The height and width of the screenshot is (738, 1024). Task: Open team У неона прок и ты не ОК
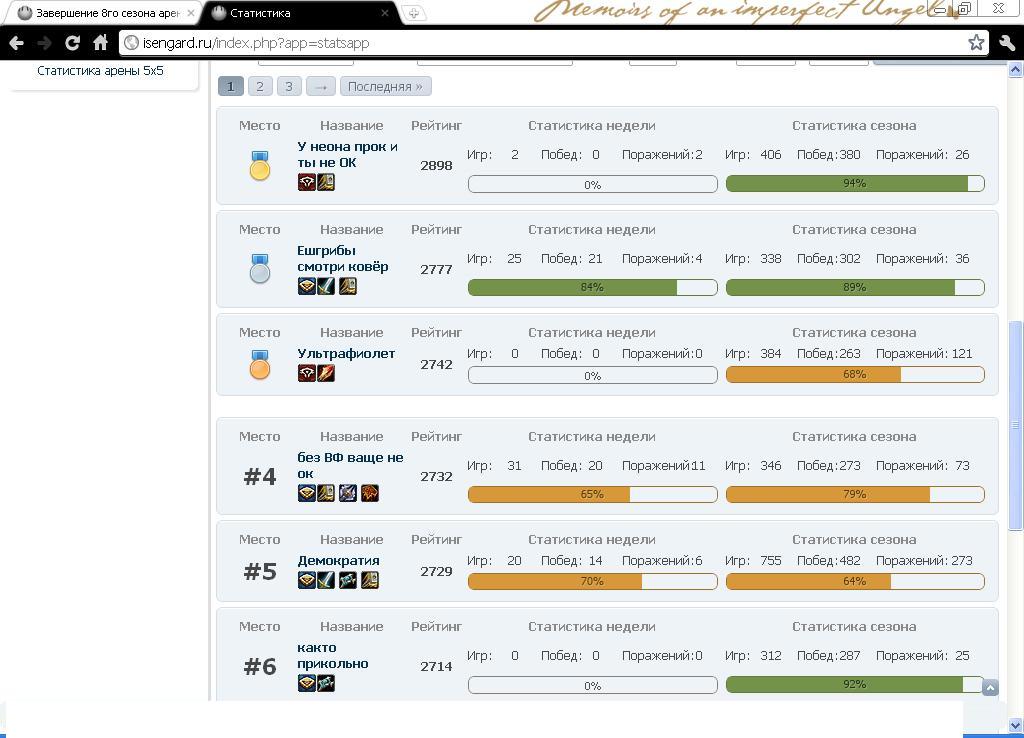347,155
